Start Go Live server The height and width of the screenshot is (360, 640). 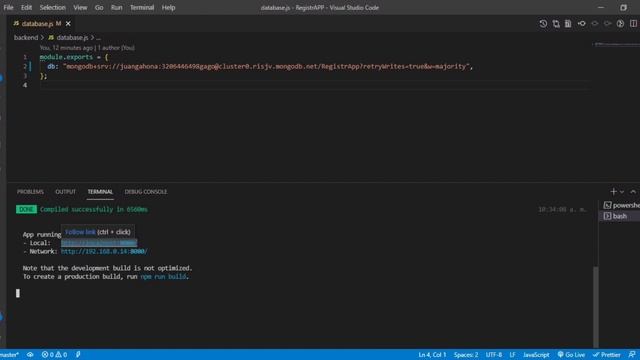tap(571, 355)
